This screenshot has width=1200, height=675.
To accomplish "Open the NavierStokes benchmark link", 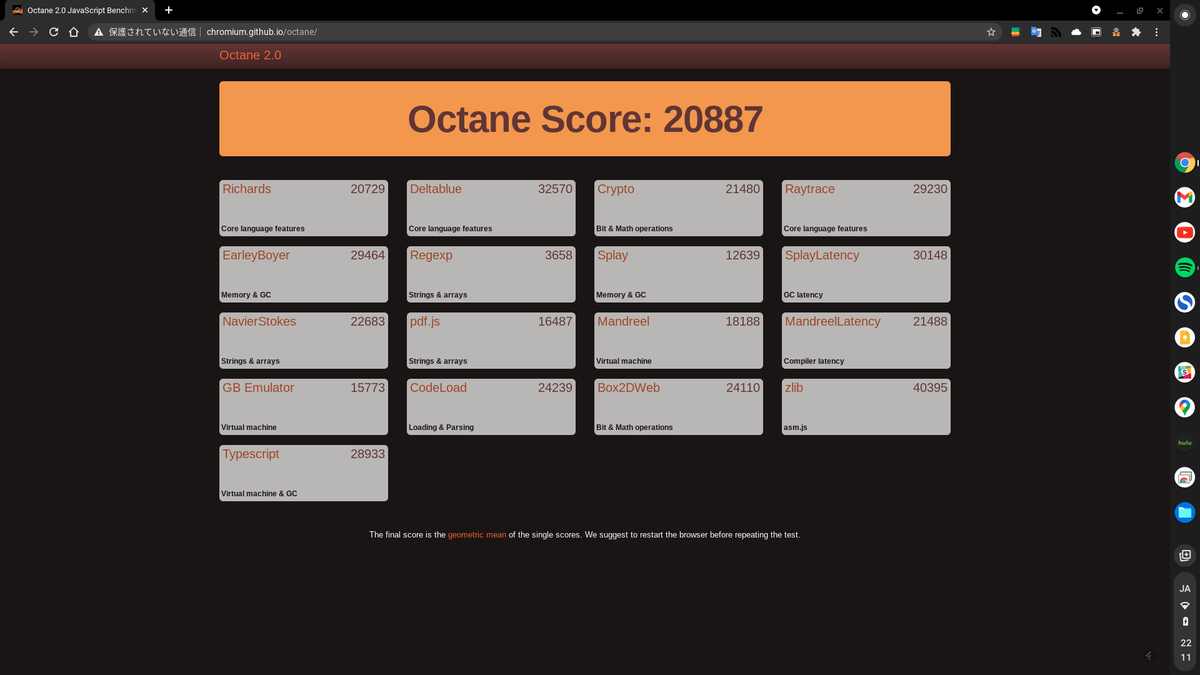I will pos(259,321).
